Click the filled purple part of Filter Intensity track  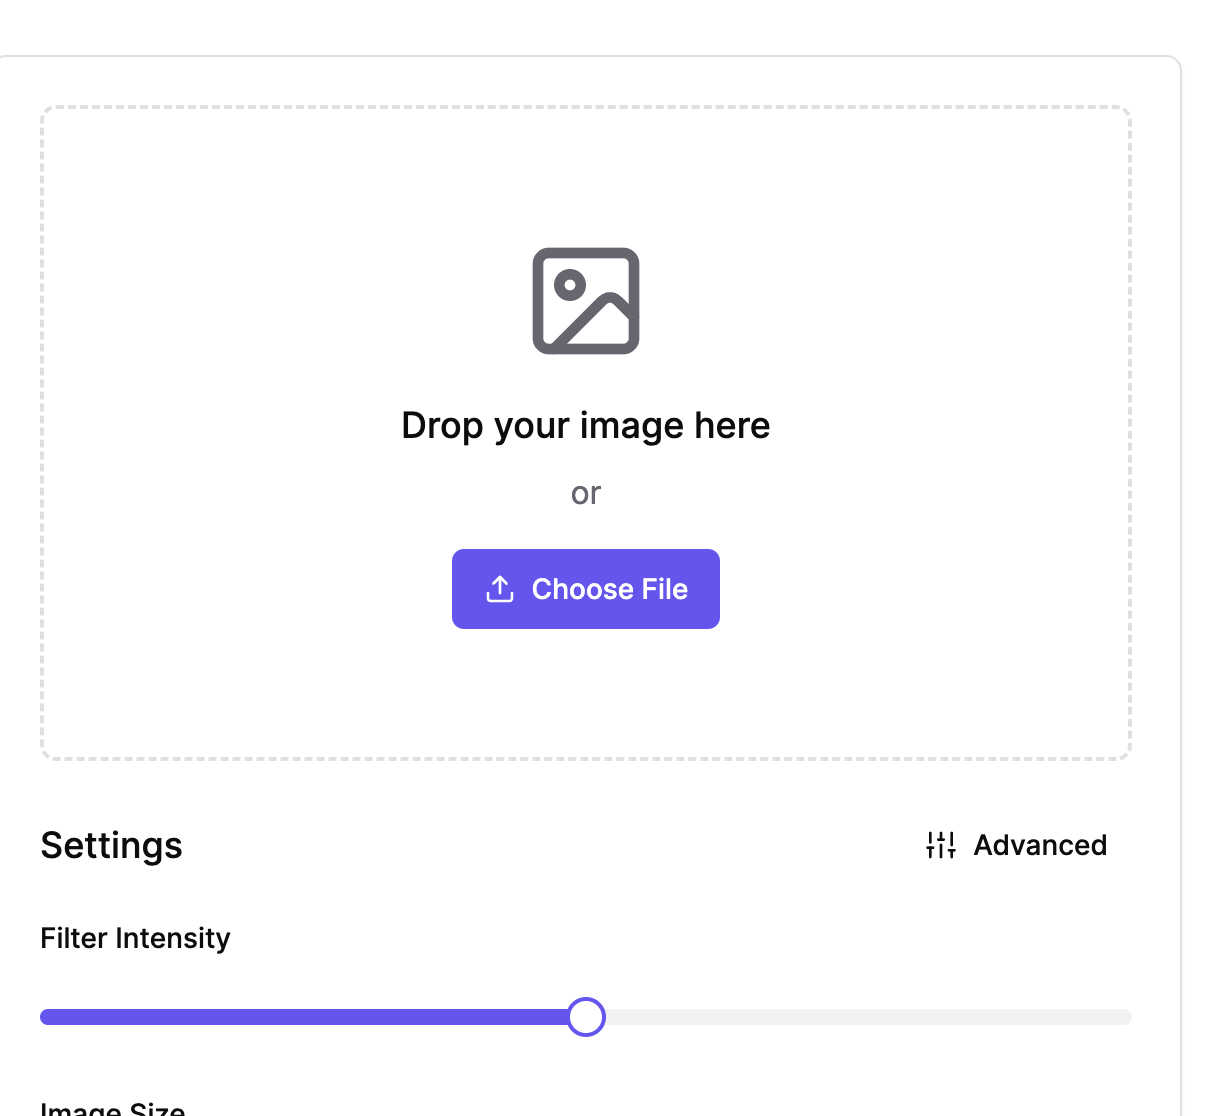click(x=304, y=1017)
